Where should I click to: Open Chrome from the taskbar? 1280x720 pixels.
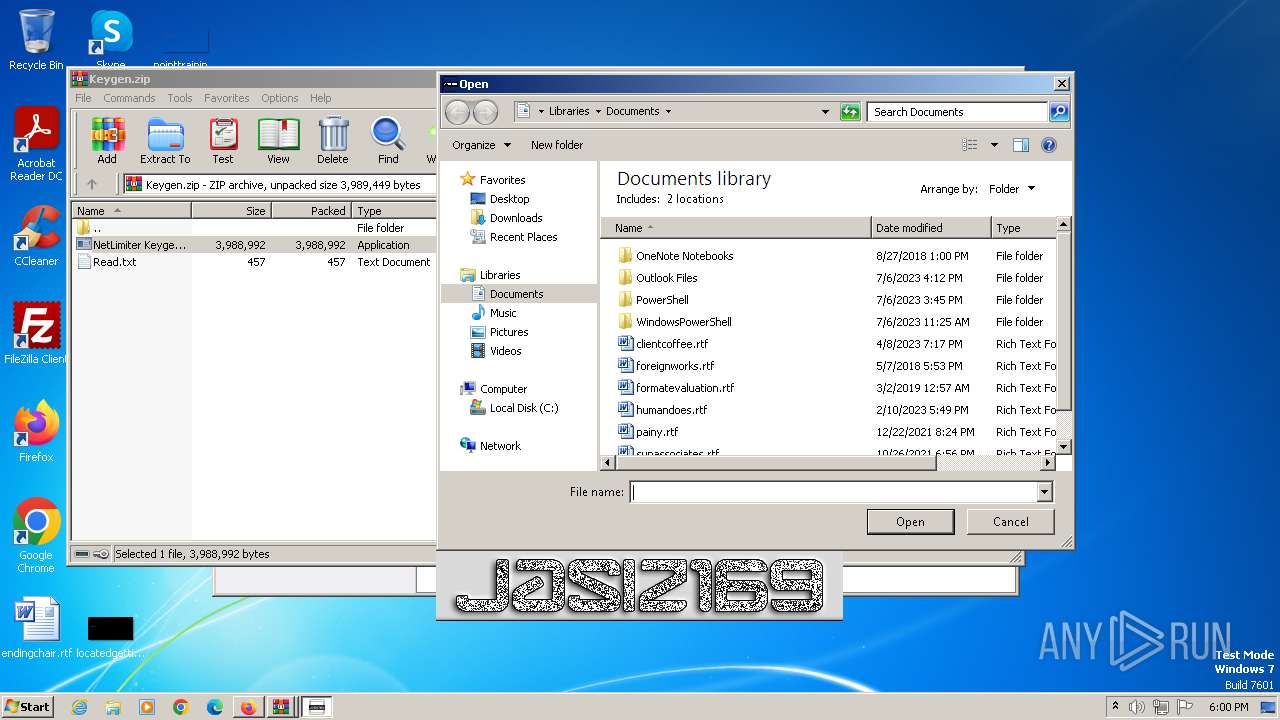pyautogui.click(x=181, y=707)
